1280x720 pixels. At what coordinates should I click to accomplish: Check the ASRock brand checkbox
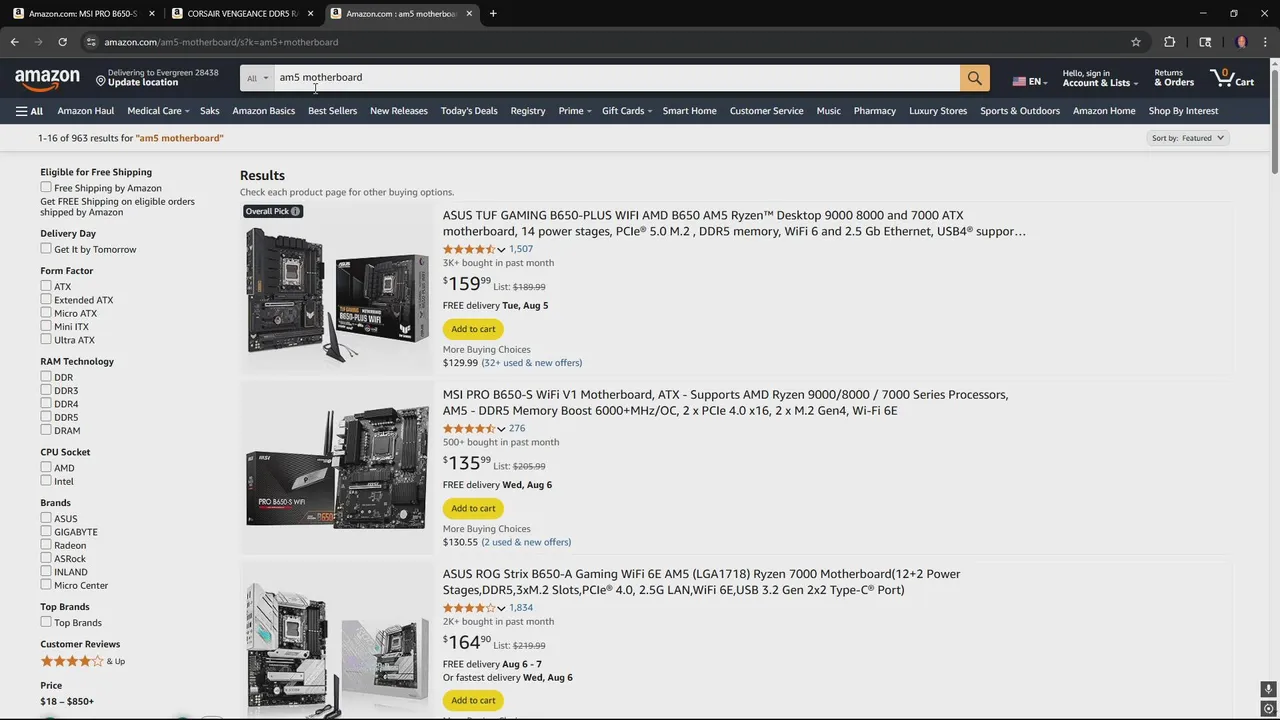[46, 557]
